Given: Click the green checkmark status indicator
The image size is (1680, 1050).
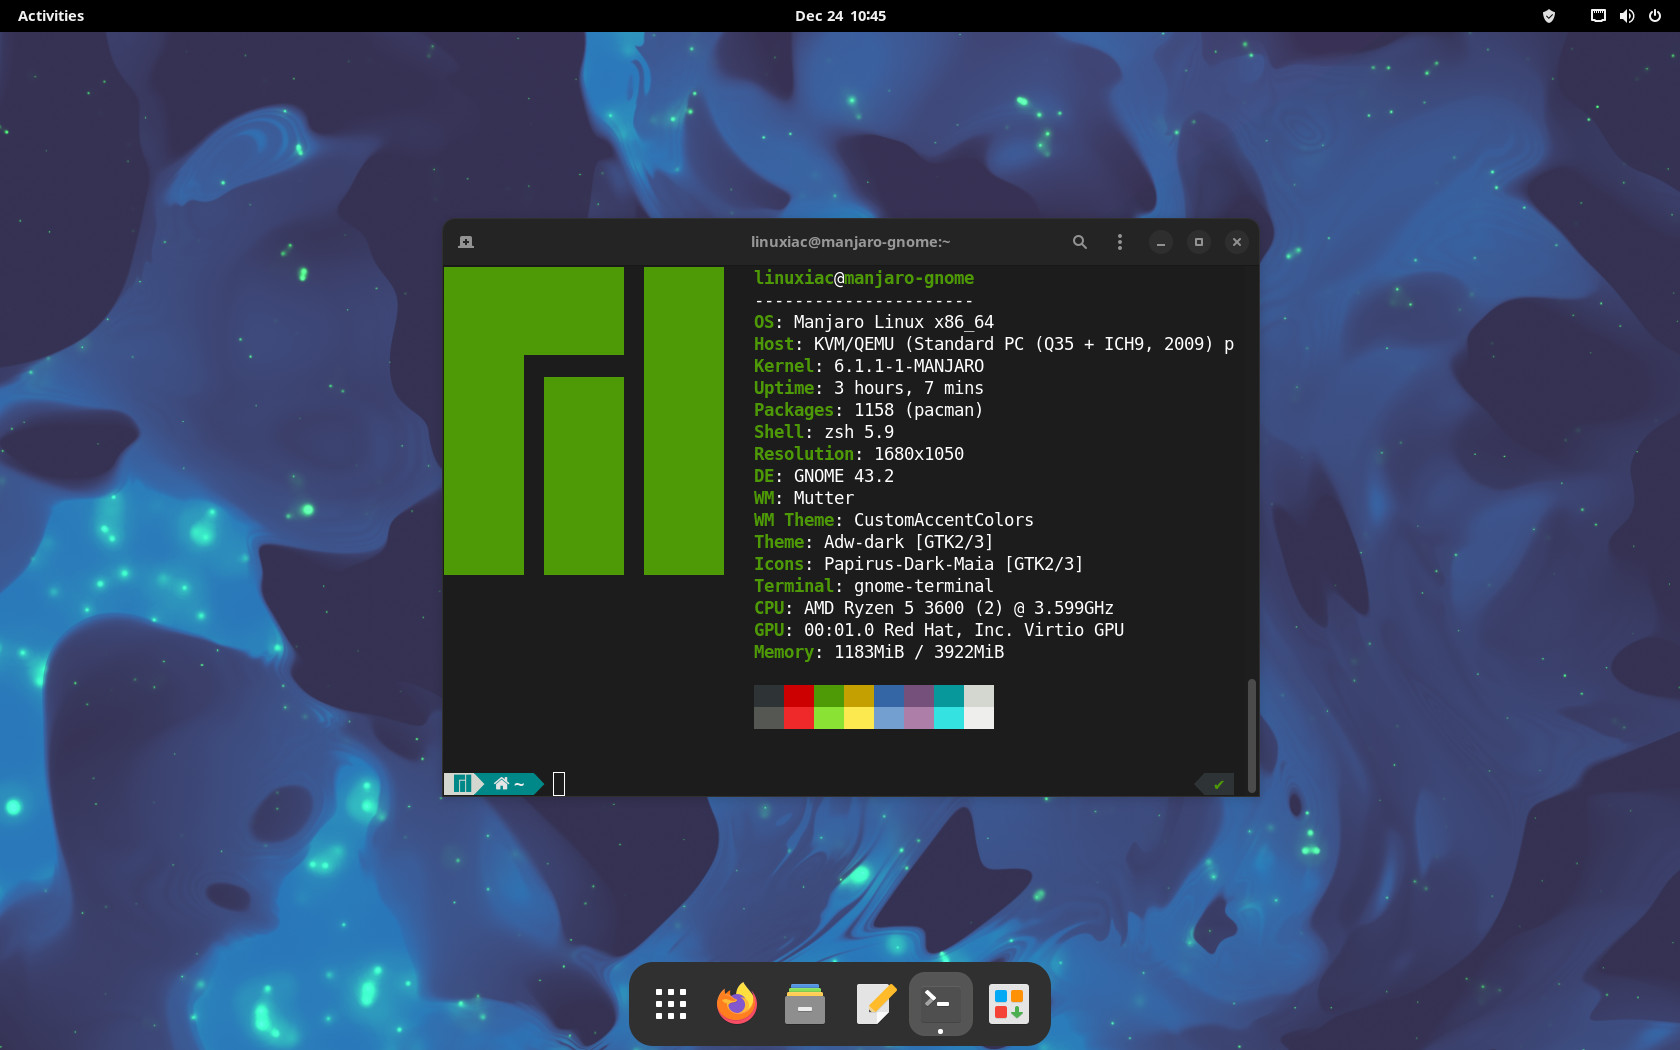Looking at the screenshot, I should [x=1216, y=784].
